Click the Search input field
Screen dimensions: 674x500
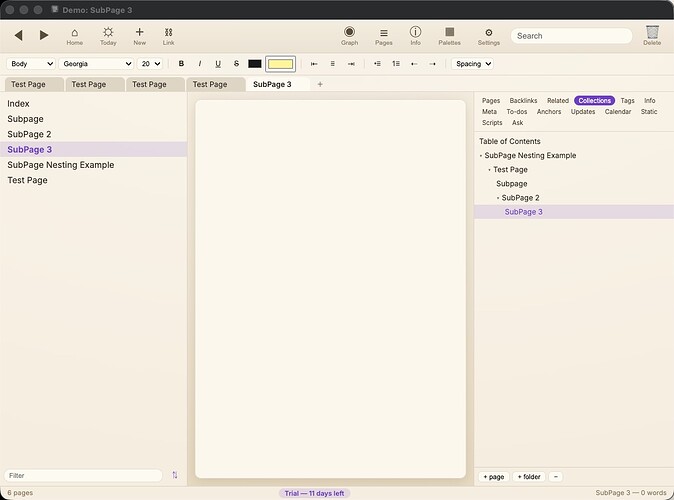pyautogui.click(x=571, y=36)
